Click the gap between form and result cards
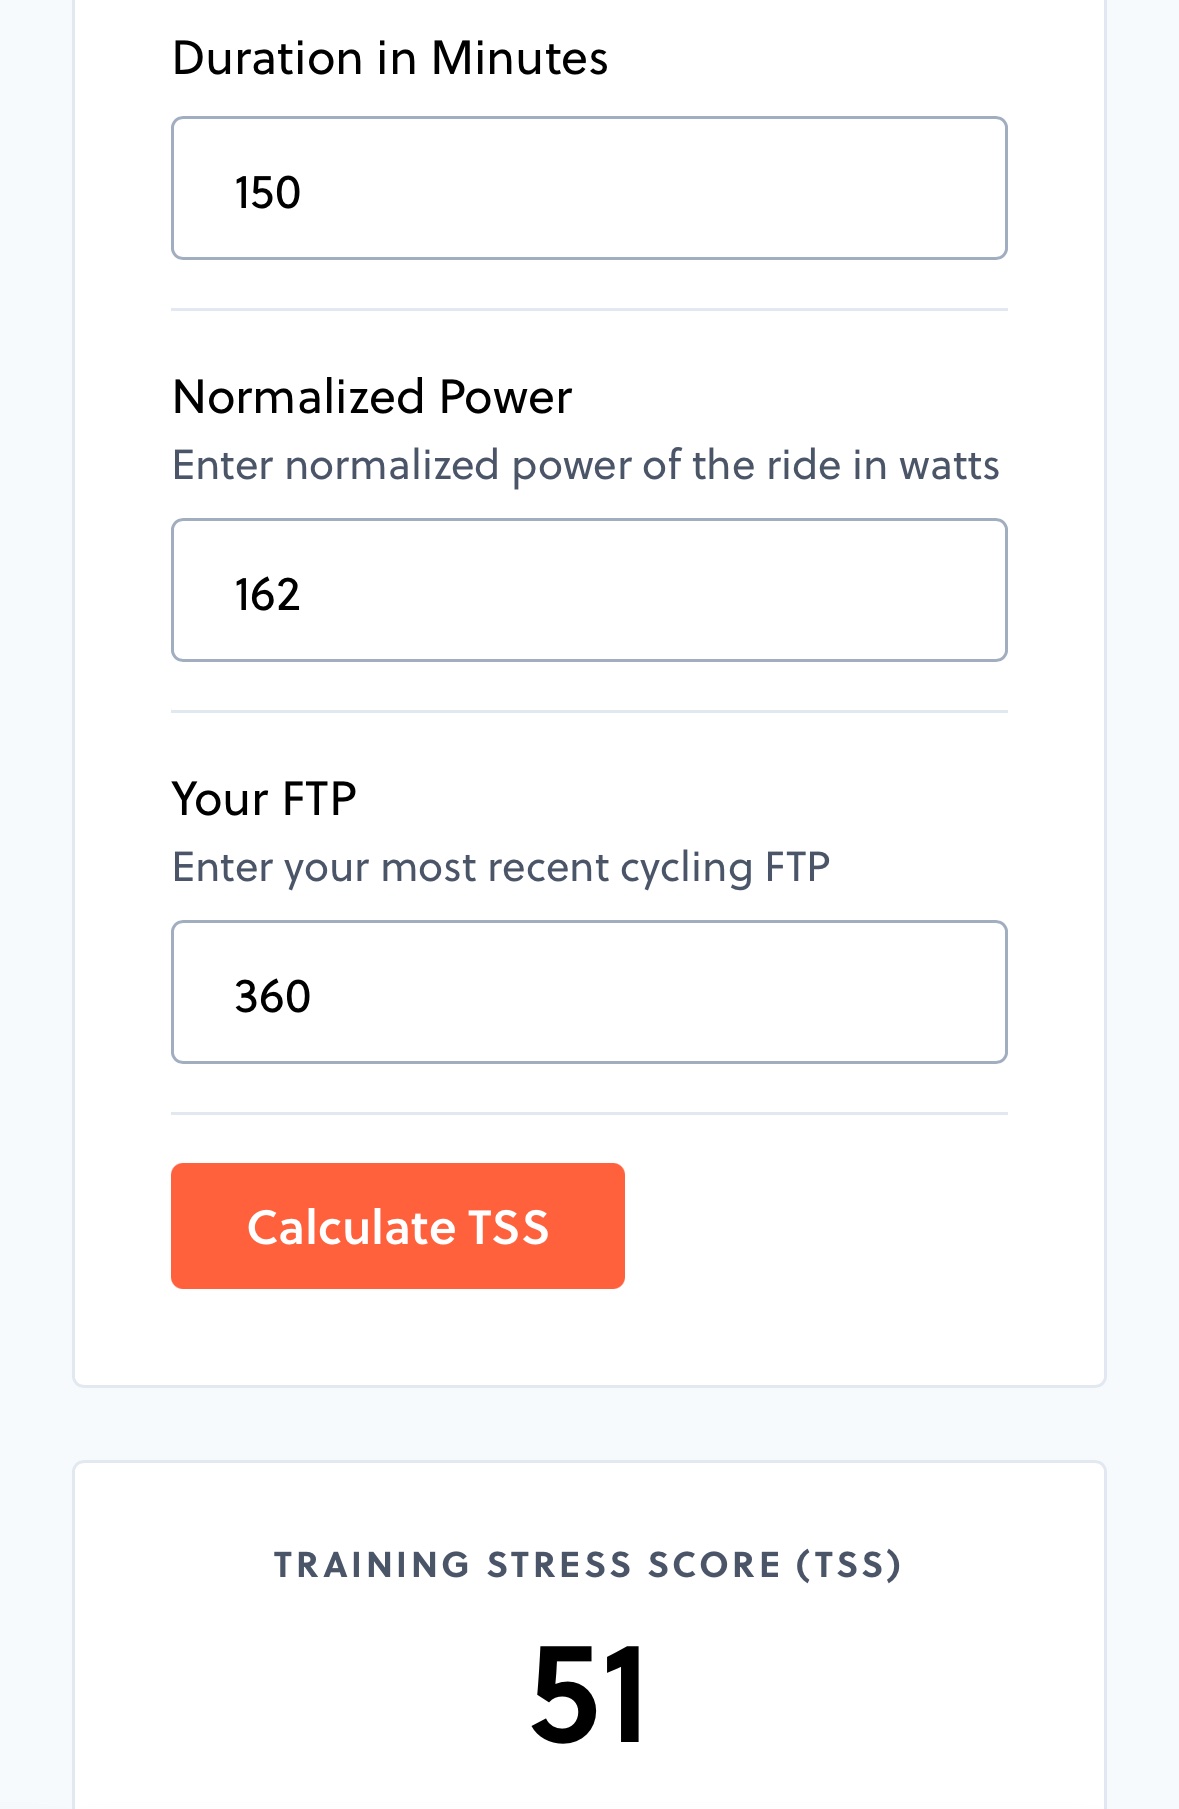 tap(589, 1424)
